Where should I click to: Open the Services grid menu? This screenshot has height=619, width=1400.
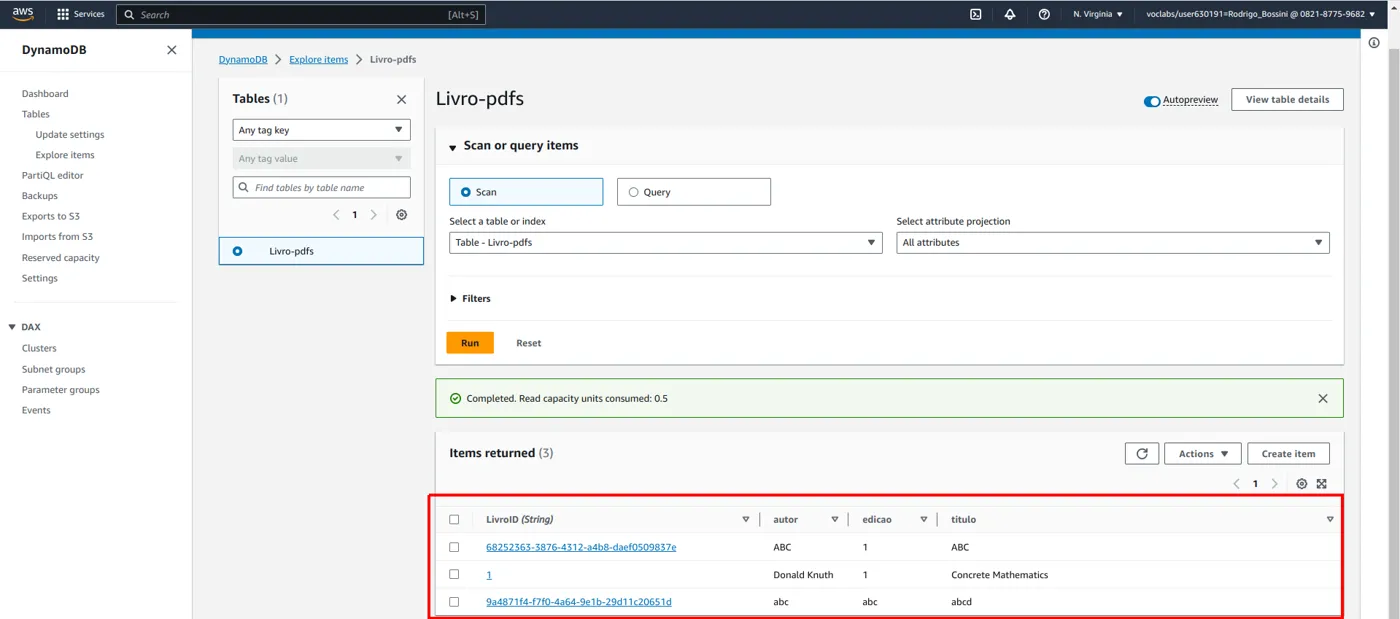(x=81, y=14)
